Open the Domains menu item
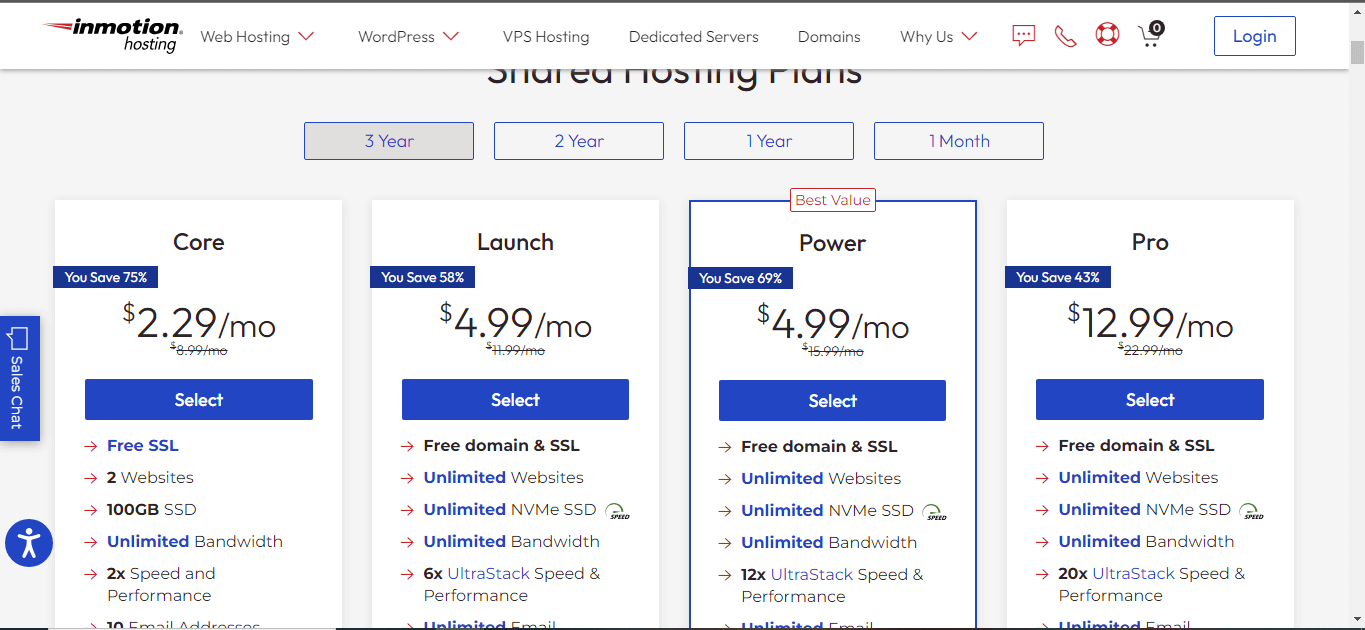Screen dimensions: 1365x630 click(828, 36)
